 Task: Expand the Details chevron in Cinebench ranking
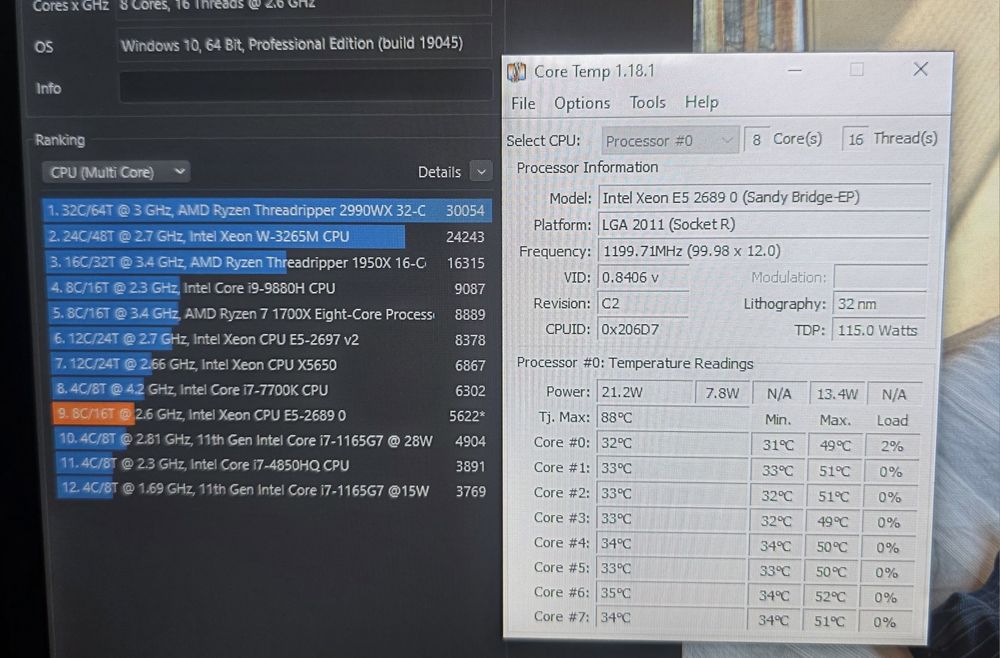(481, 172)
